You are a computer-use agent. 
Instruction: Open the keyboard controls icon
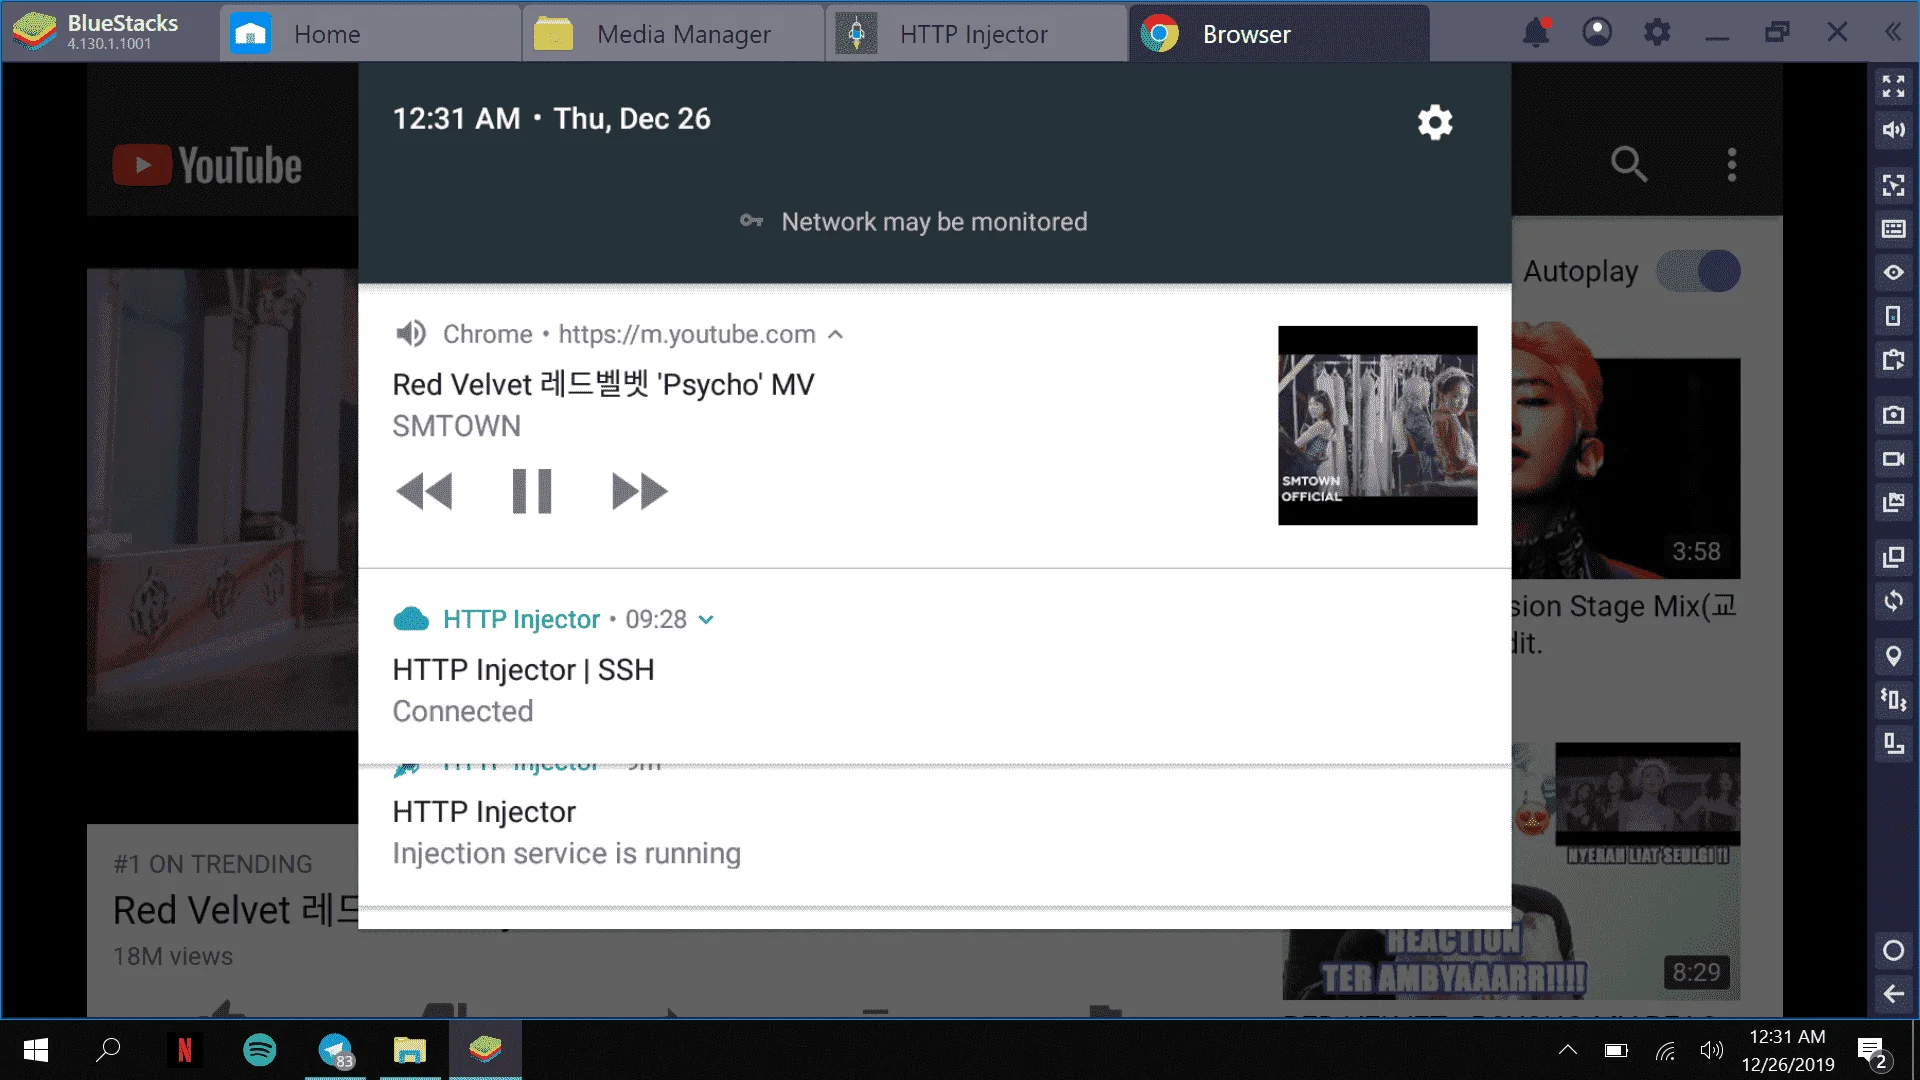(x=1893, y=229)
